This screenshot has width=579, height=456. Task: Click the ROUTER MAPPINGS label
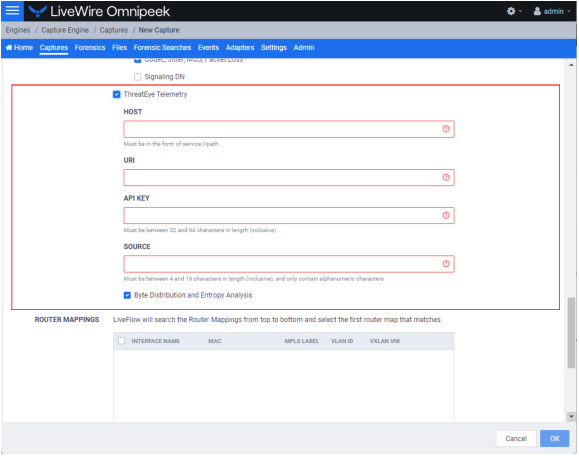tap(67, 320)
